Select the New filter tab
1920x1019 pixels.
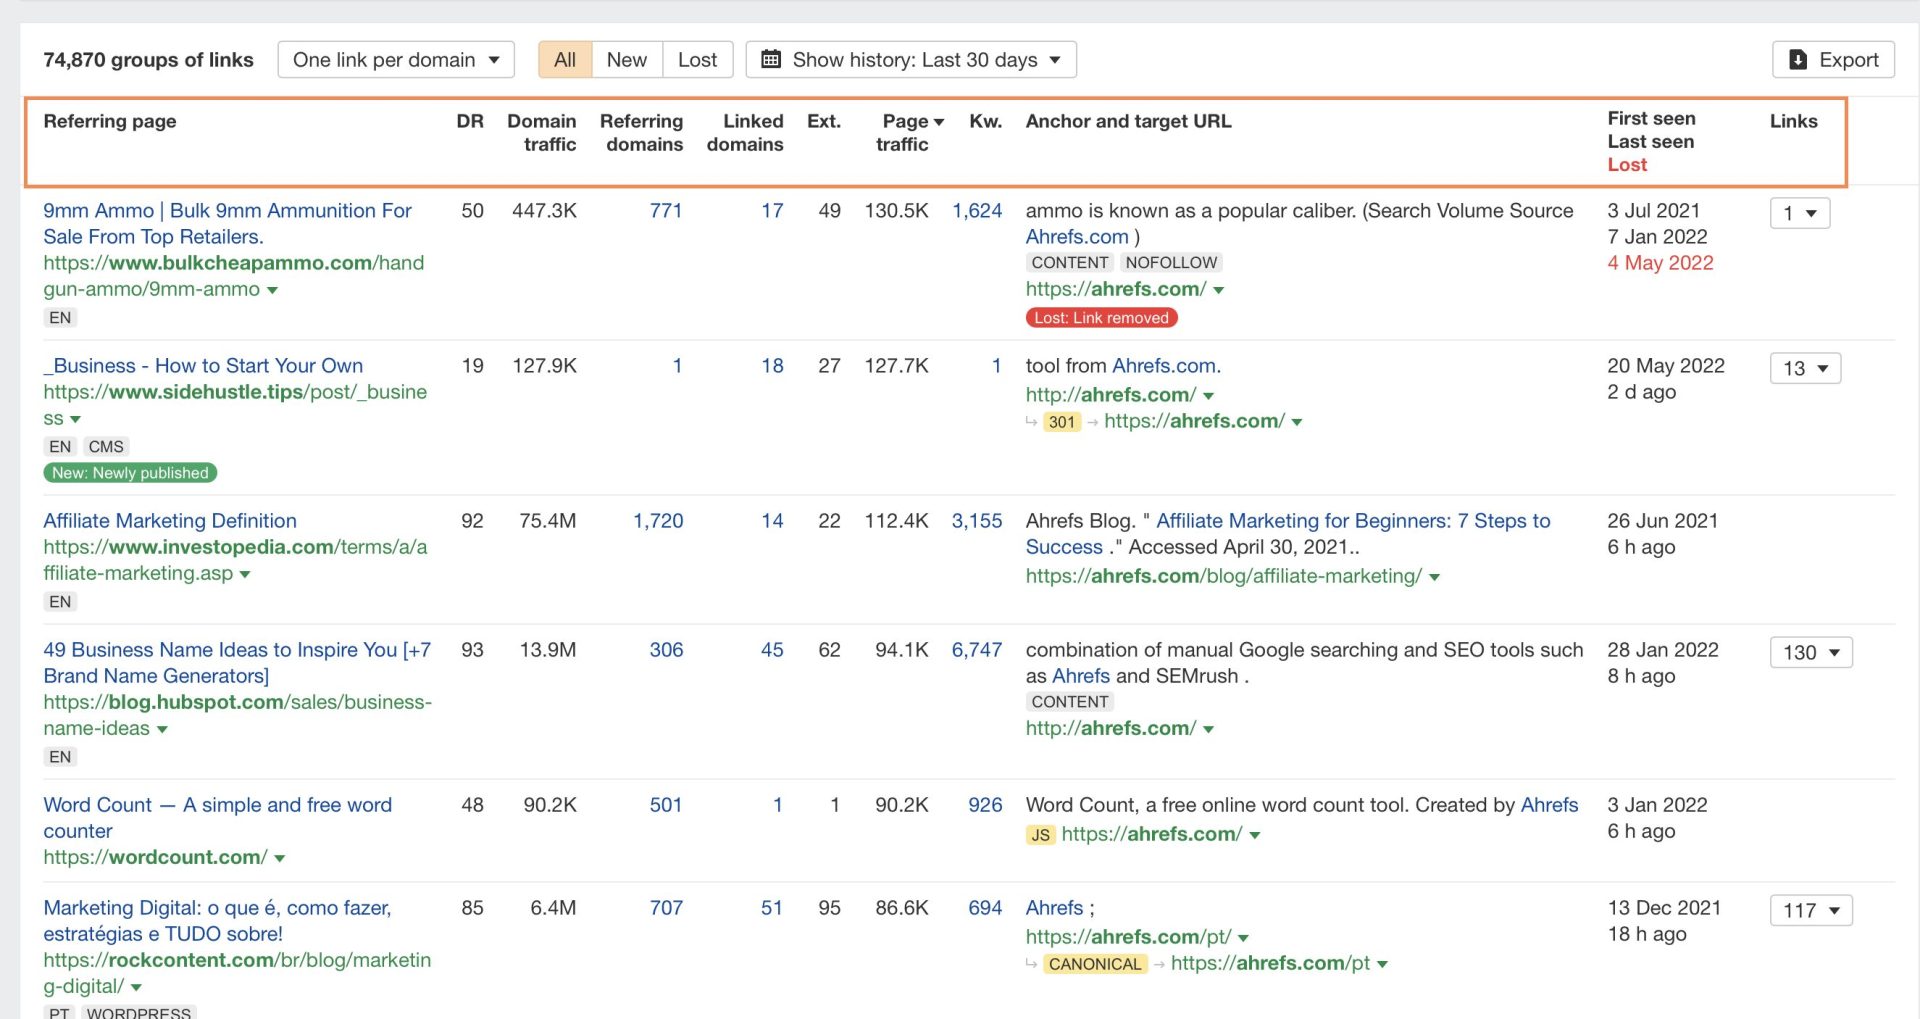click(627, 60)
